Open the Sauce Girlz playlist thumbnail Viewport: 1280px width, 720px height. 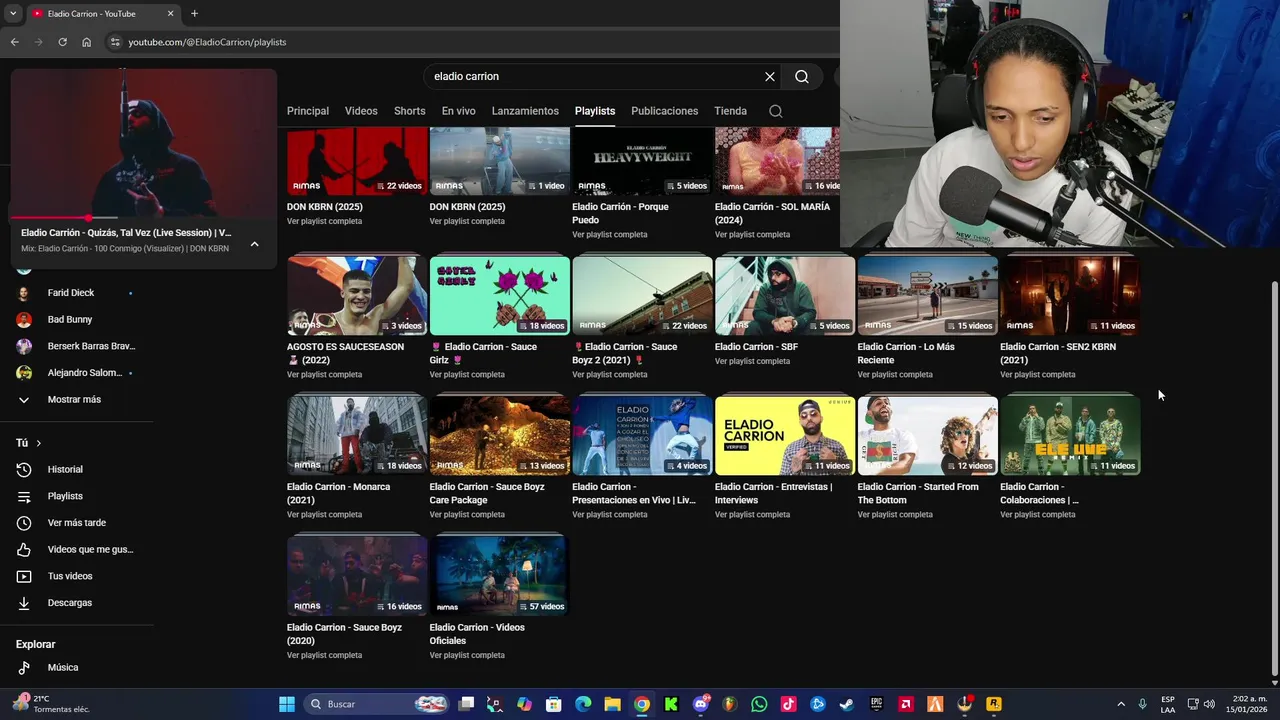click(x=499, y=295)
